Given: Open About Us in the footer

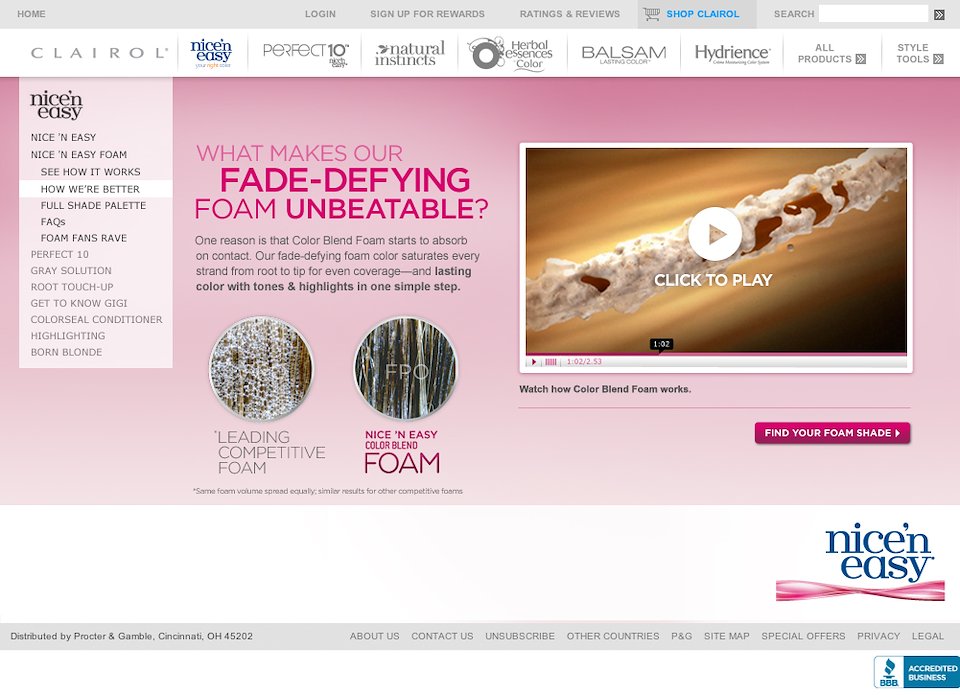Looking at the screenshot, I should pos(375,636).
